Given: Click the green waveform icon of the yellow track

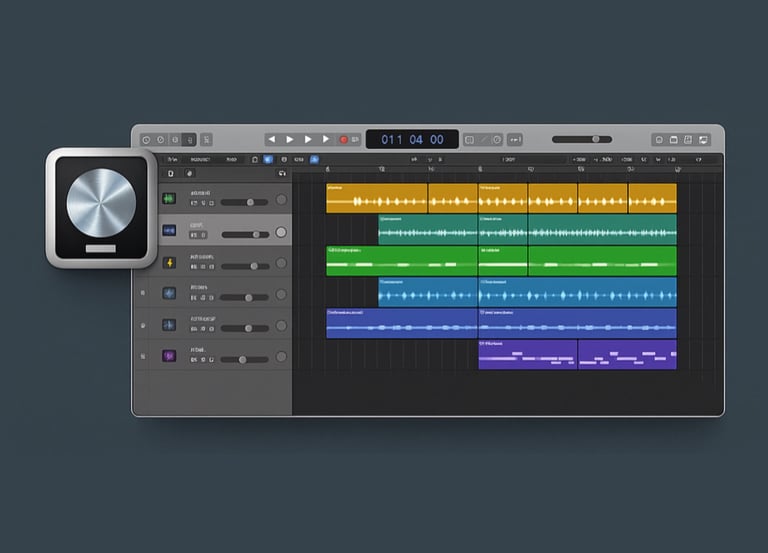Looking at the screenshot, I should click(169, 198).
